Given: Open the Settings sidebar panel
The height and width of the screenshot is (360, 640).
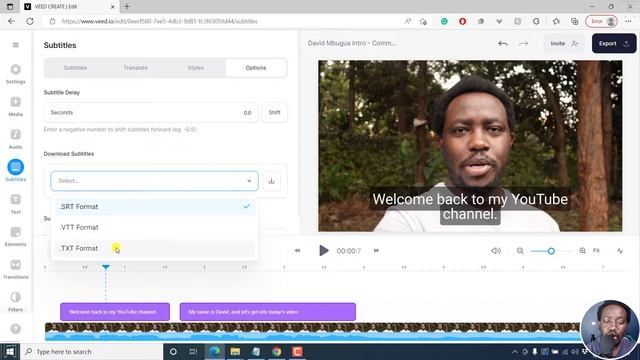Looking at the screenshot, I should click(x=16, y=74).
